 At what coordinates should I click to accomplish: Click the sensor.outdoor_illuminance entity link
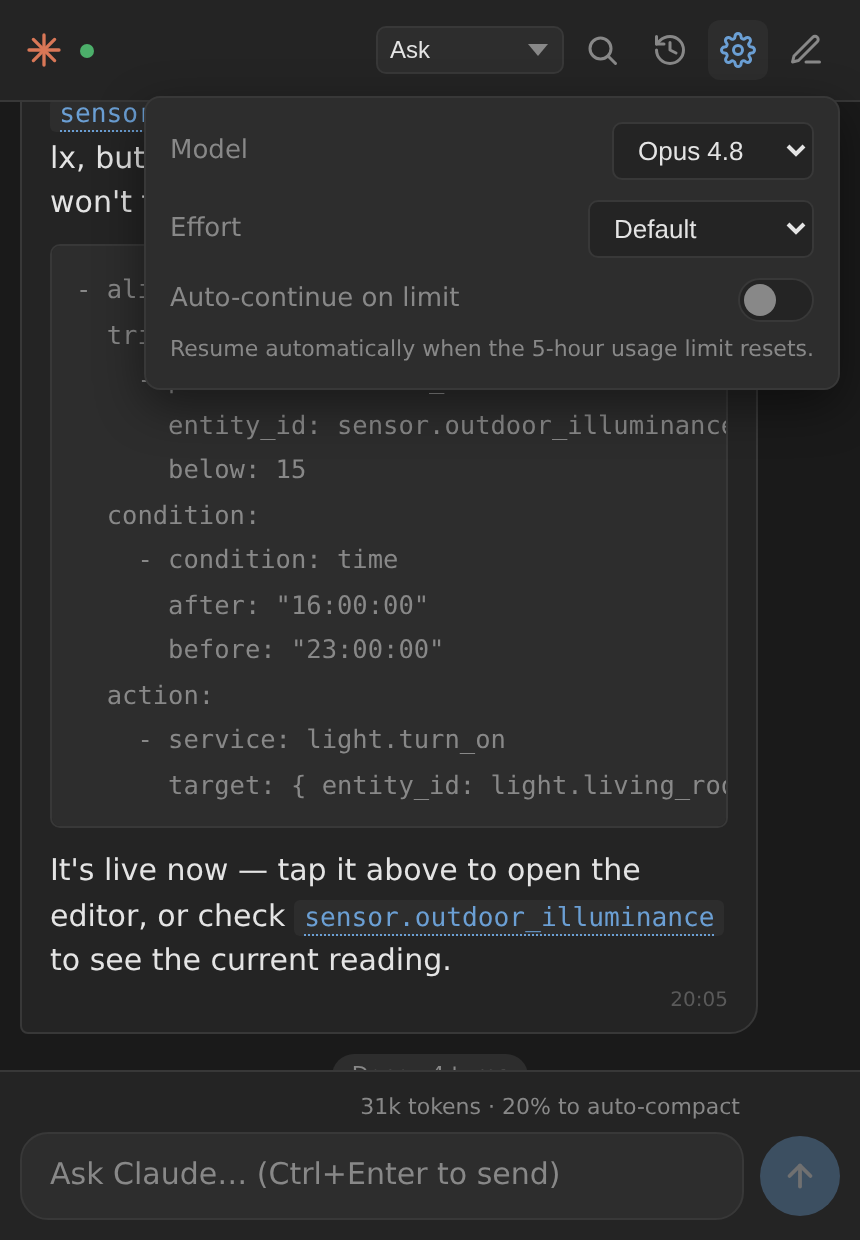click(x=509, y=918)
